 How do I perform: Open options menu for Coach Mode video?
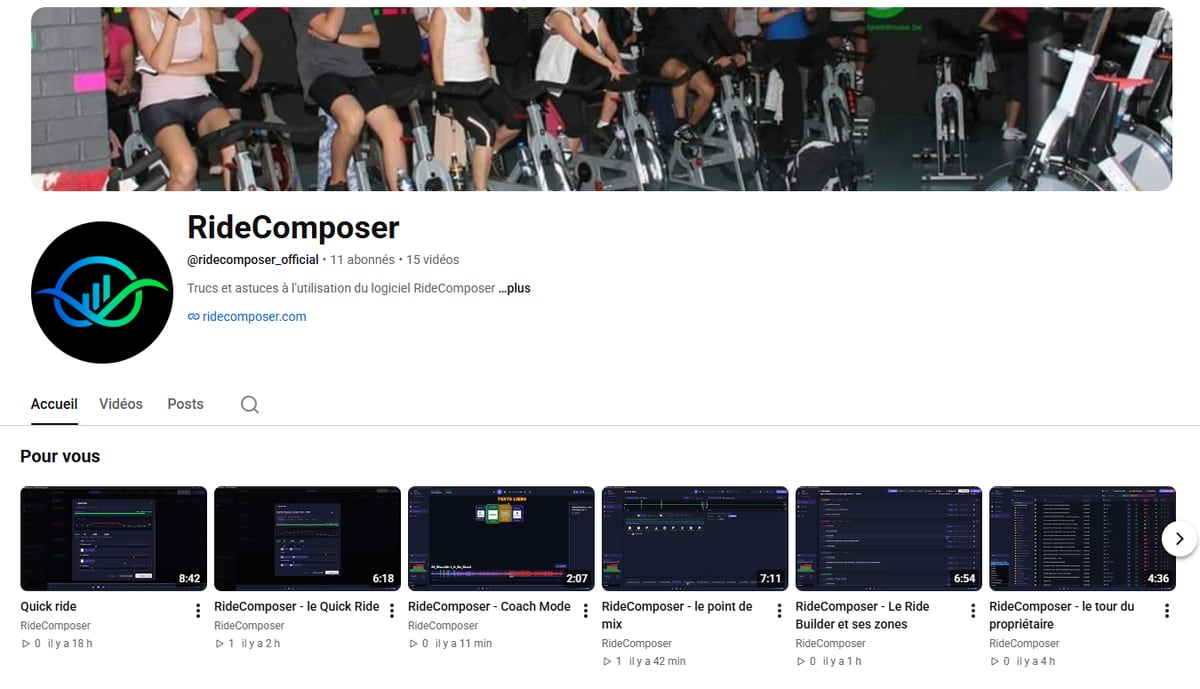[x=586, y=610]
